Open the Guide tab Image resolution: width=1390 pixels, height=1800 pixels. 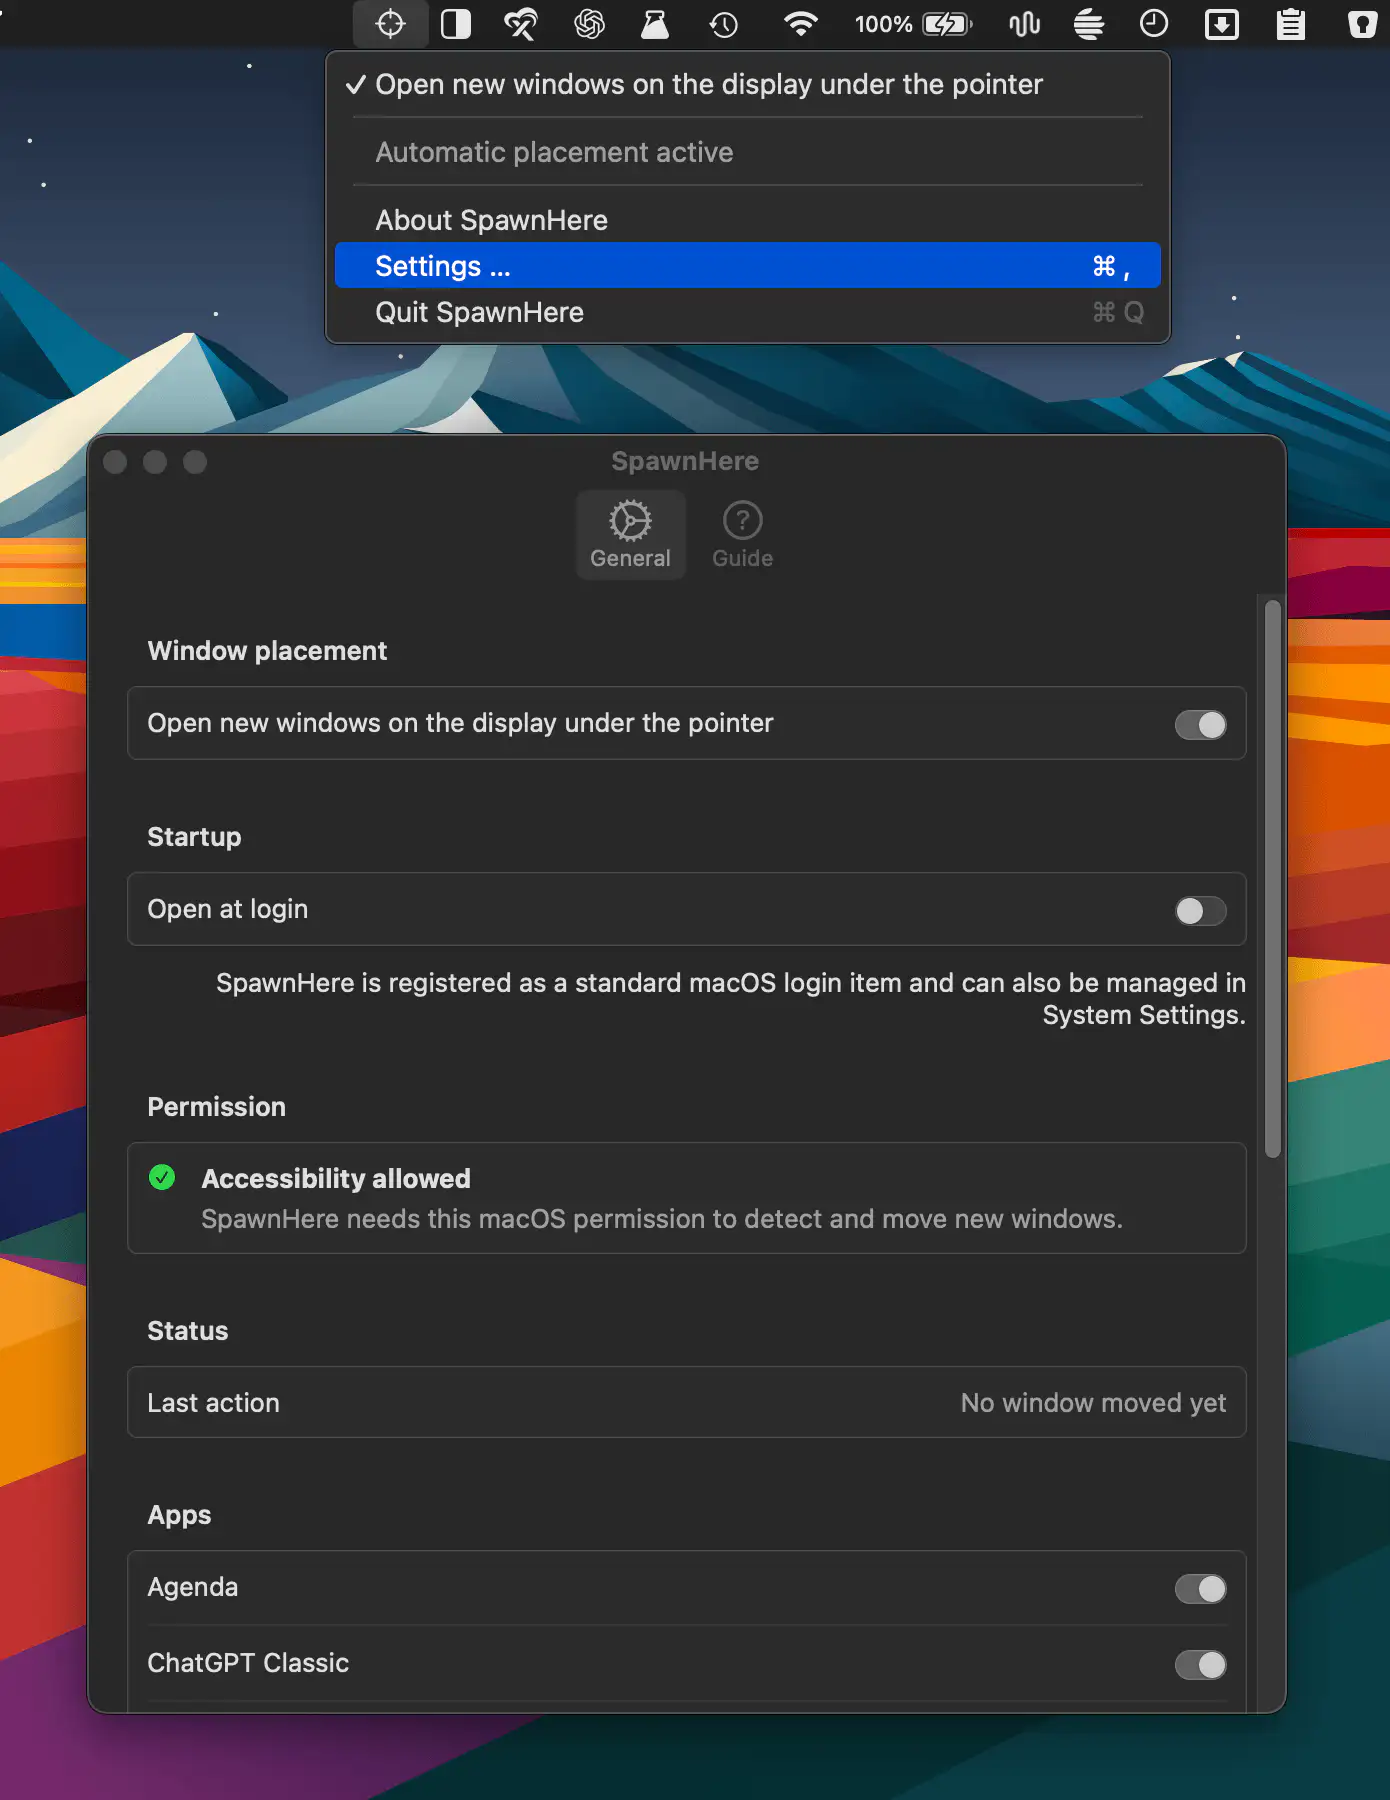(x=742, y=535)
